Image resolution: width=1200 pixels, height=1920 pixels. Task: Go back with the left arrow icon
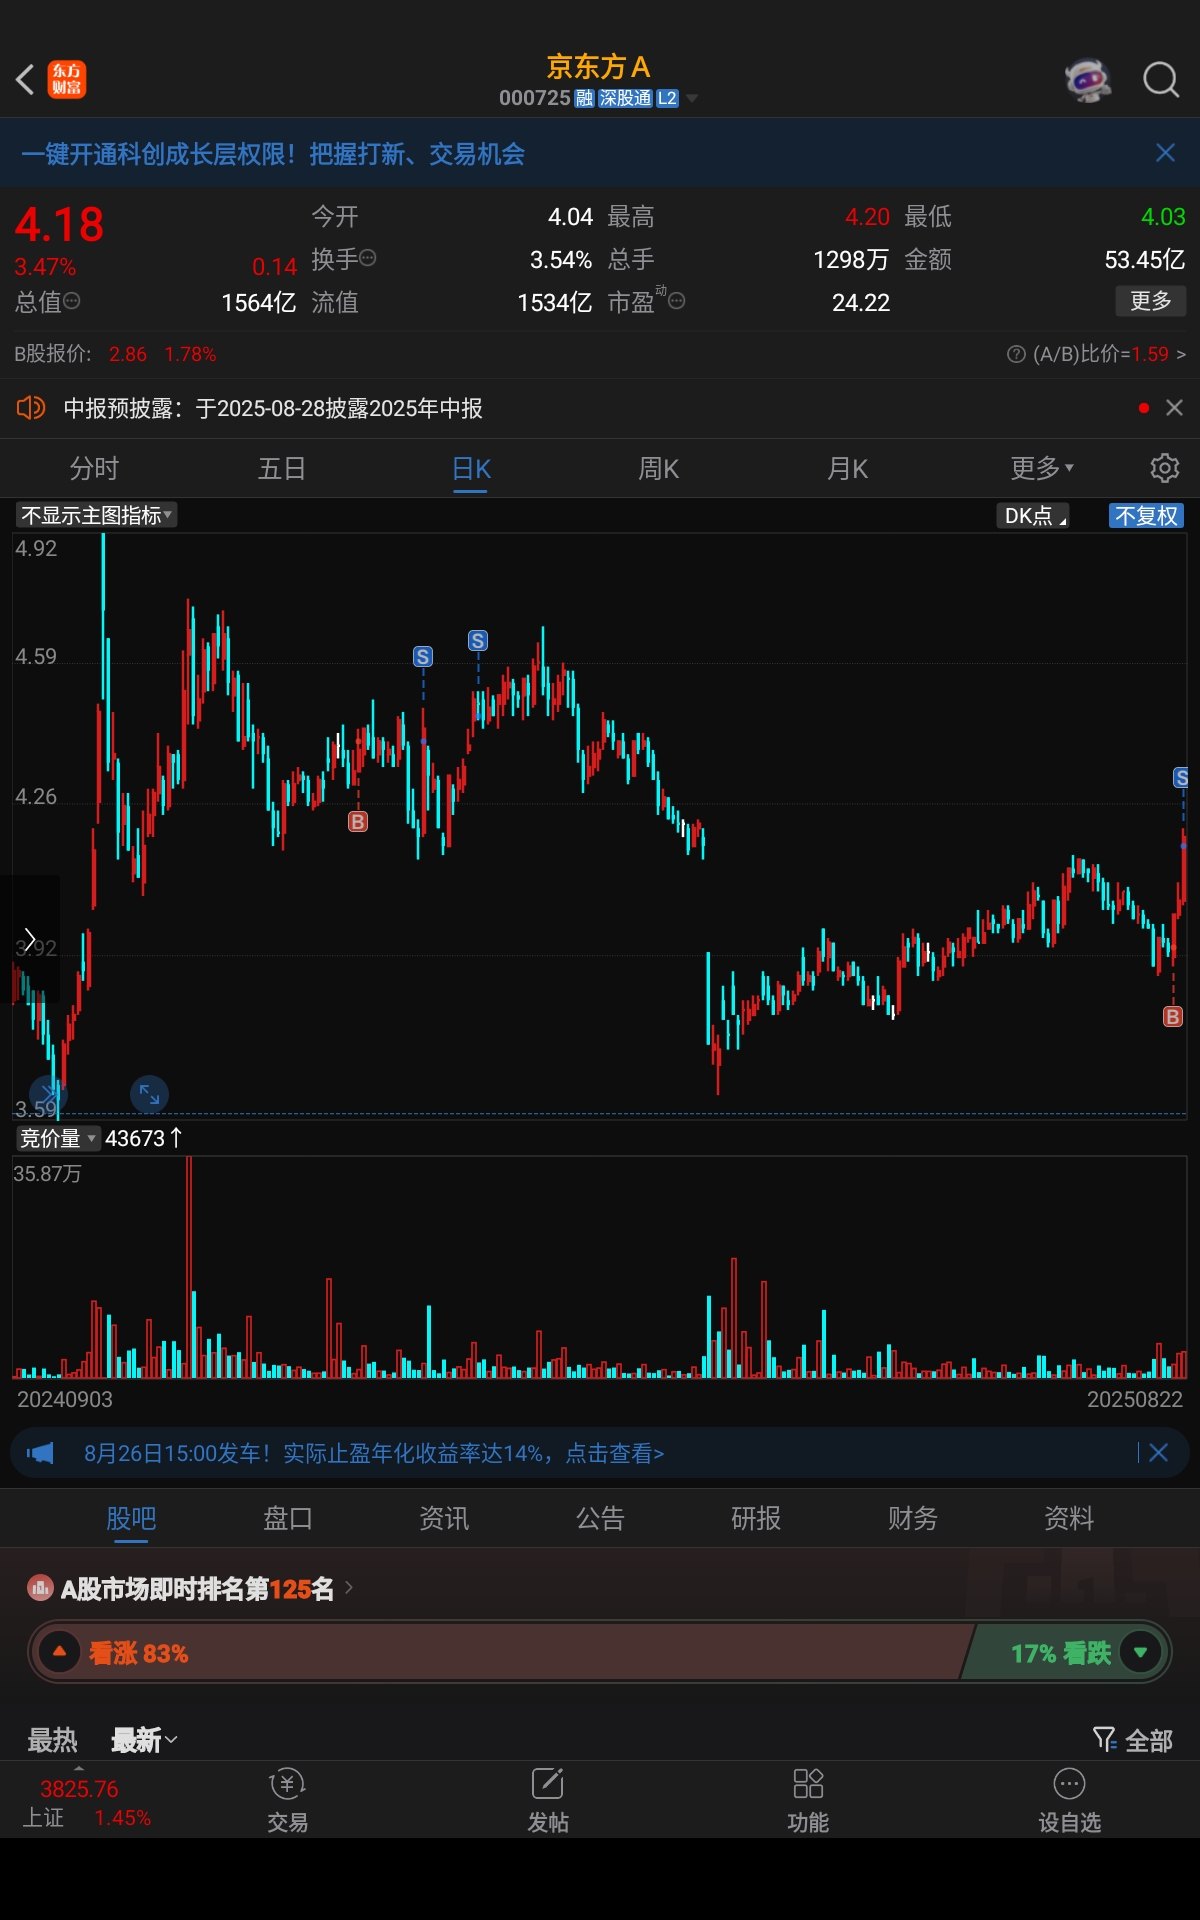pos(26,79)
